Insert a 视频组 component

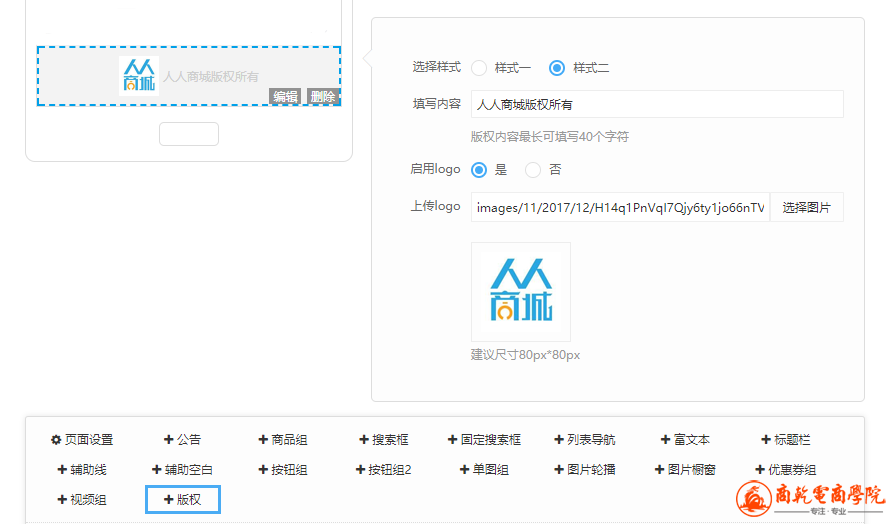82,500
